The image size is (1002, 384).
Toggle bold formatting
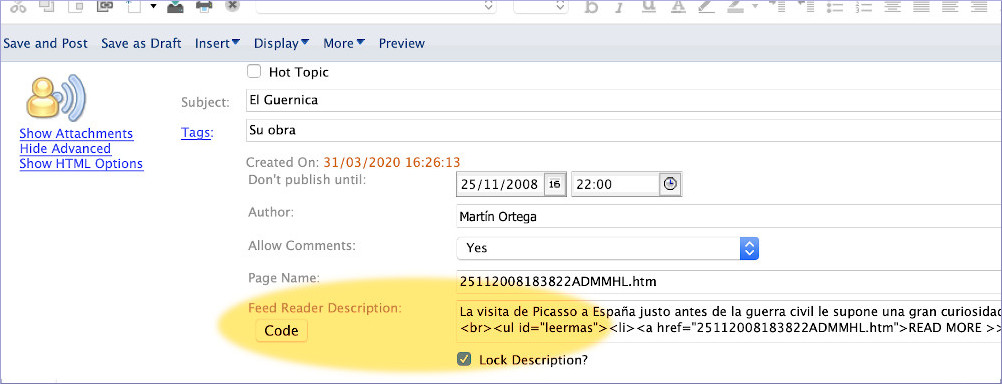[592, 6]
